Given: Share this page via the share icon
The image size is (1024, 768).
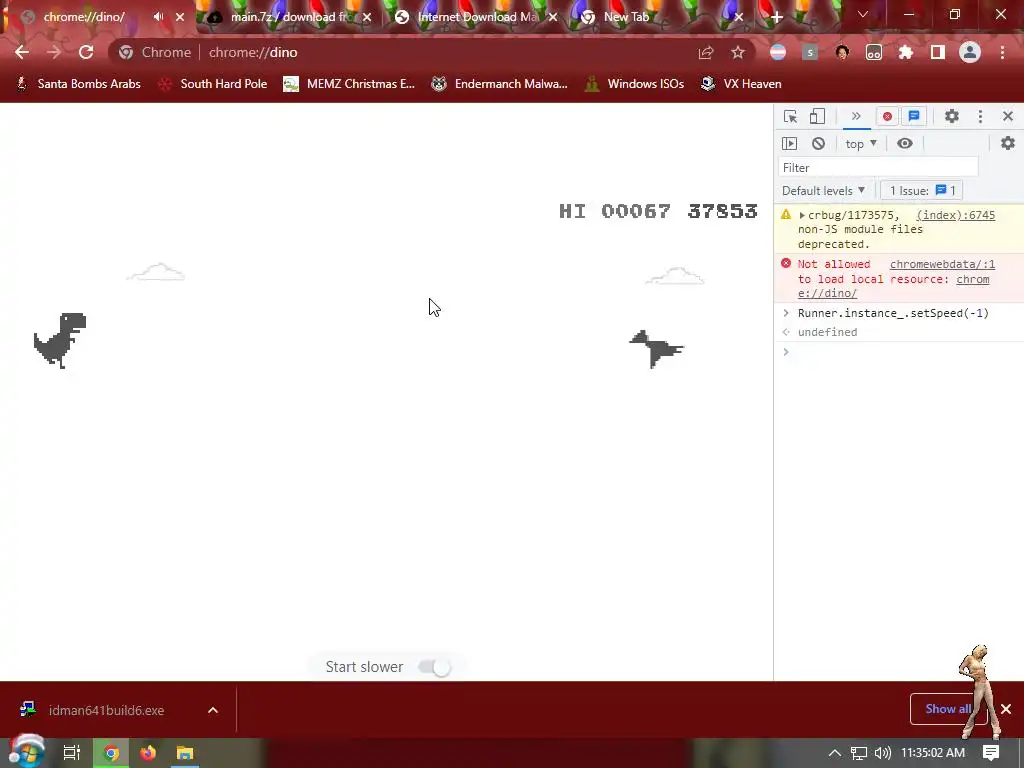Looking at the screenshot, I should point(705,52).
